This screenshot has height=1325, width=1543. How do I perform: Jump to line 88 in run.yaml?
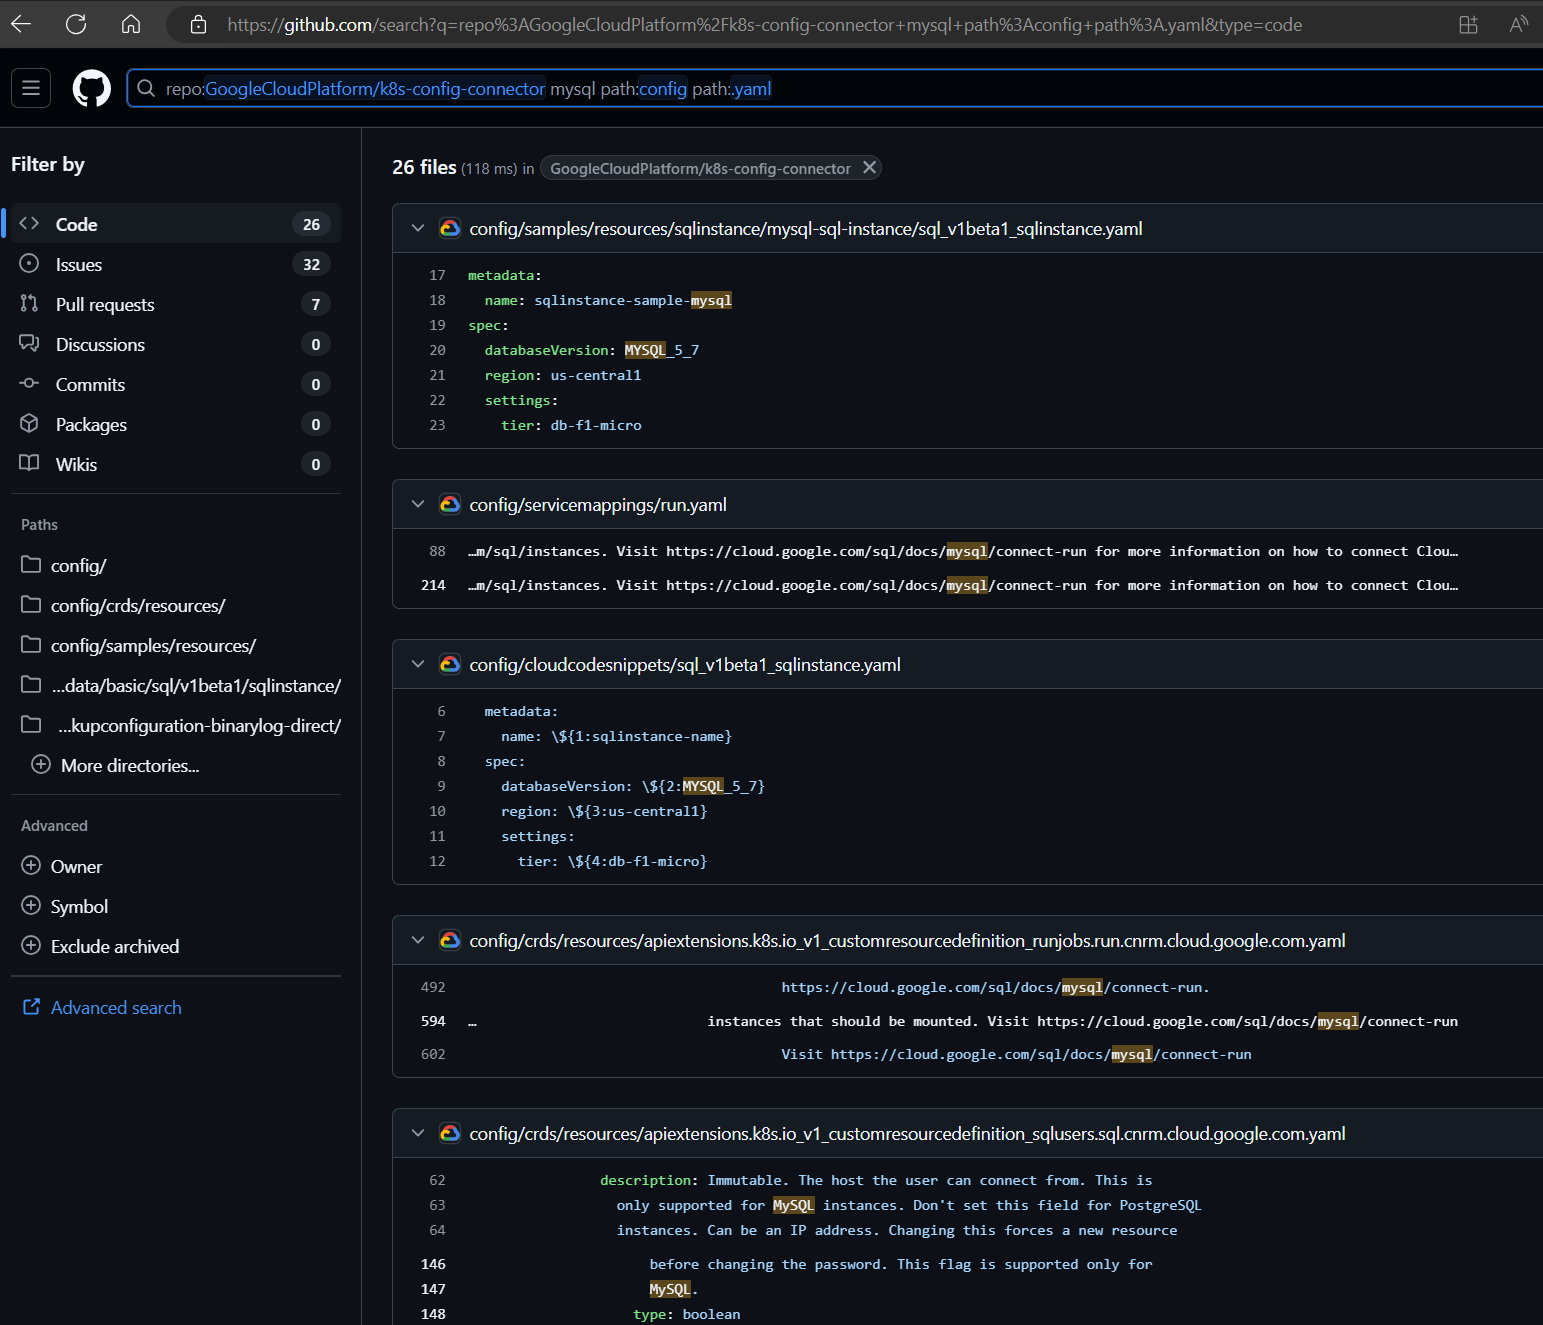[437, 551]
